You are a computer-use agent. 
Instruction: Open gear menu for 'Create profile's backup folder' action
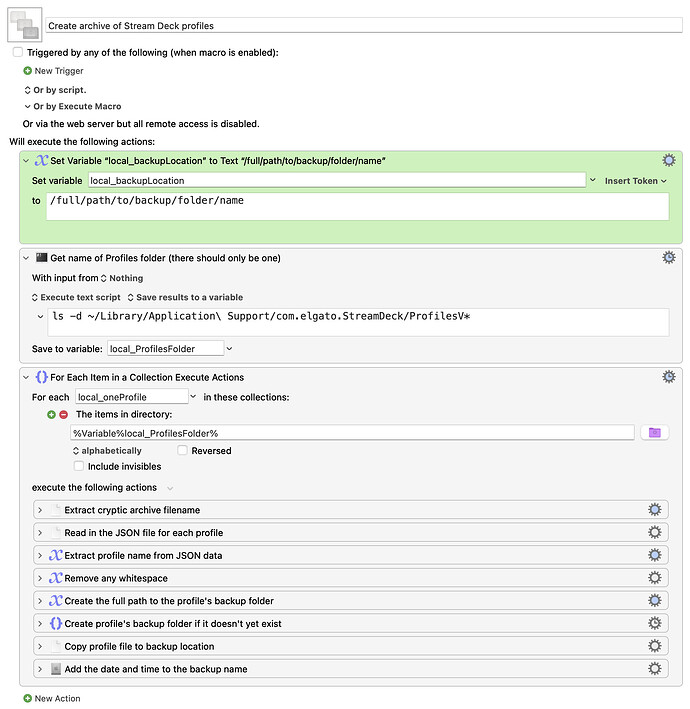click(655, 623)
